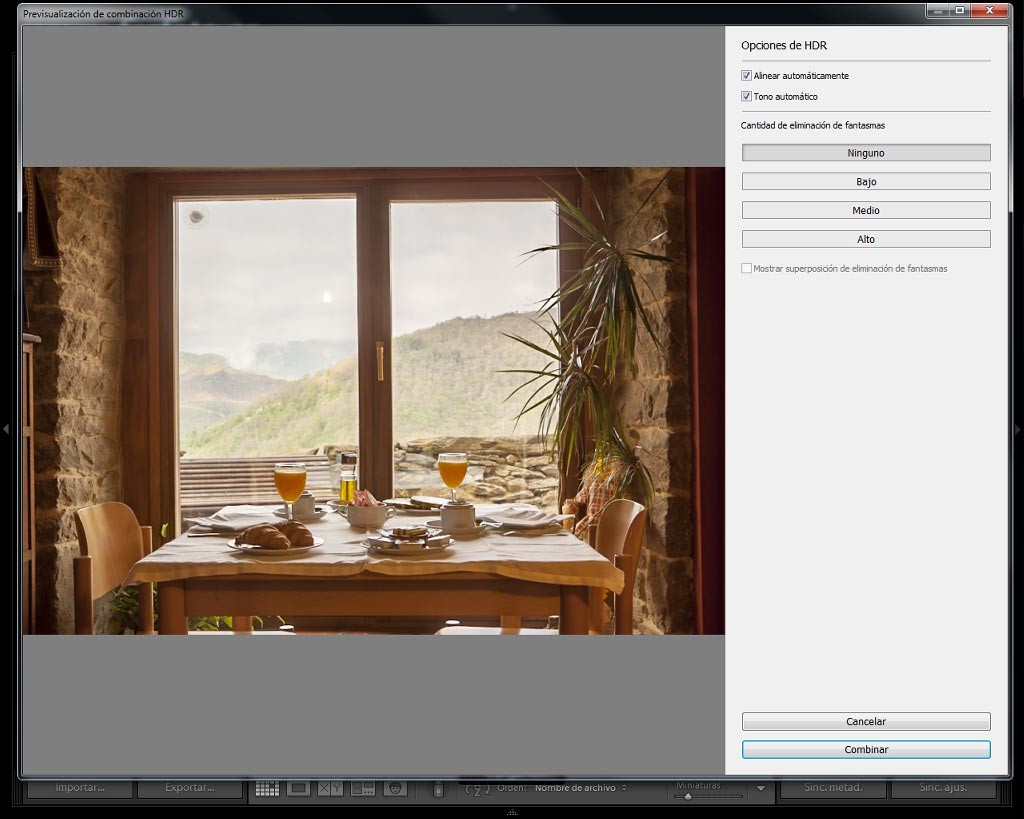This screenshot has width=1024, height=819.
Task: Switch to grid view icon in Lightroom
Action: (x=267, y=788)
